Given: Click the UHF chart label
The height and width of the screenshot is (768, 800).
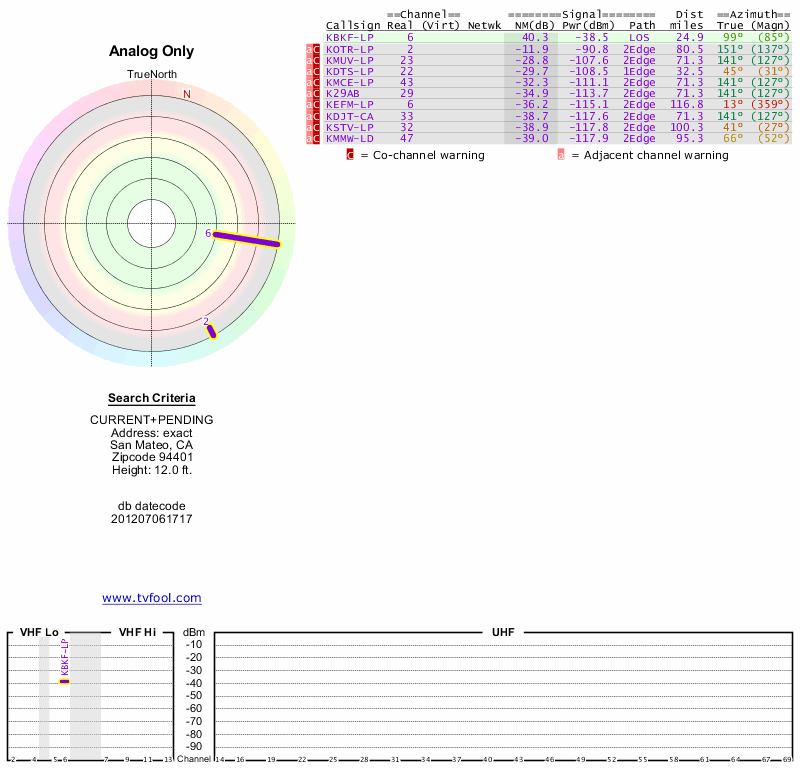Looking at the screenshot, I should [502, 632].
